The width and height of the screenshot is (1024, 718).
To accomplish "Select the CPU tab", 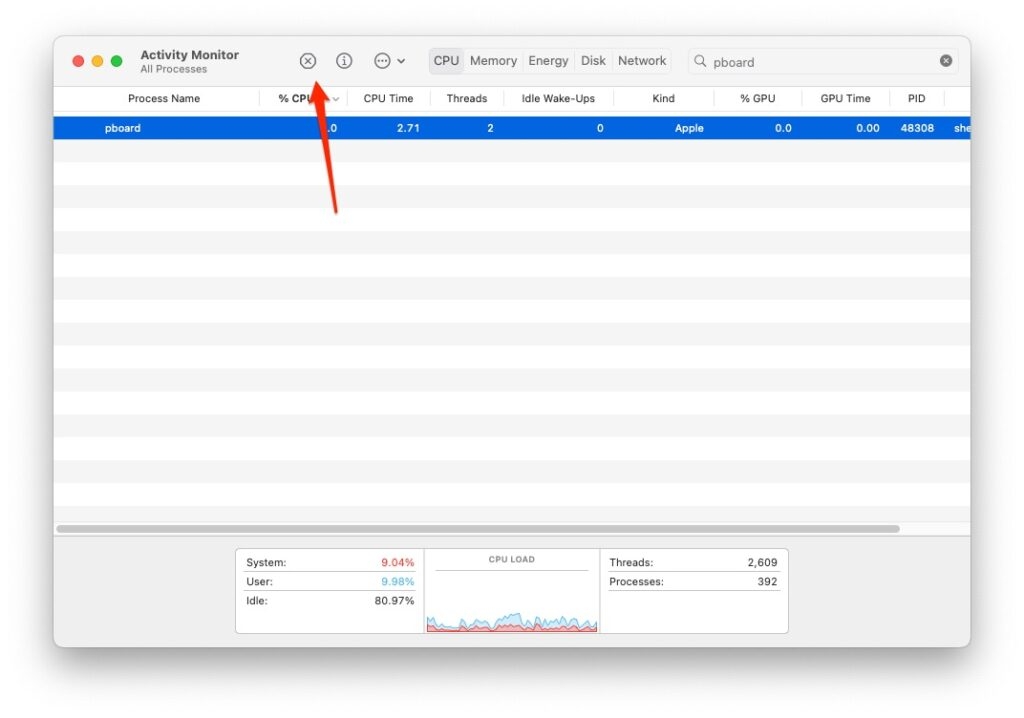I will tap(446, 61).
